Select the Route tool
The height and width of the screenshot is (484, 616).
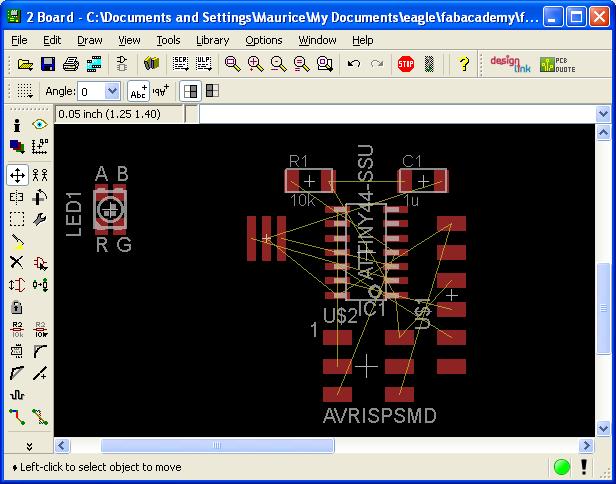click(x=17, y=417)
